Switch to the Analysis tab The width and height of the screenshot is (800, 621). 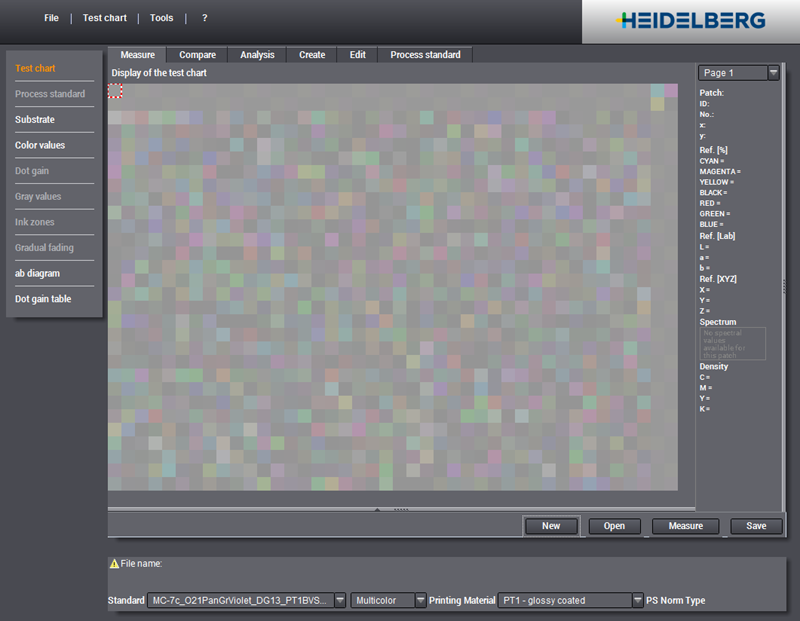[x=256, y=55]
